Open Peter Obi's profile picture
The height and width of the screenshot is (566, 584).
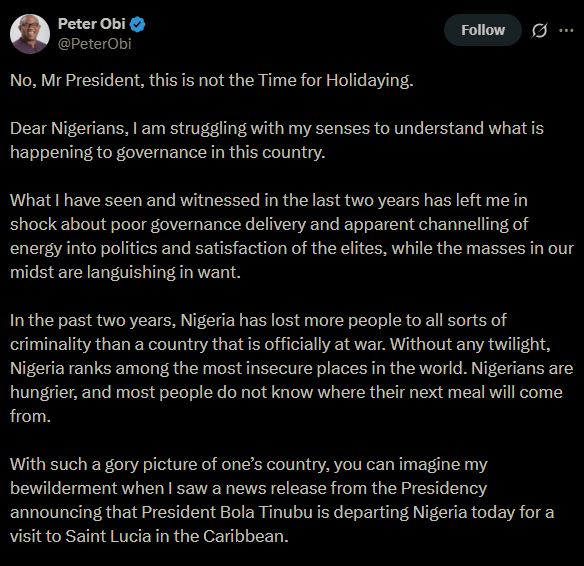[x=30, y=34]
